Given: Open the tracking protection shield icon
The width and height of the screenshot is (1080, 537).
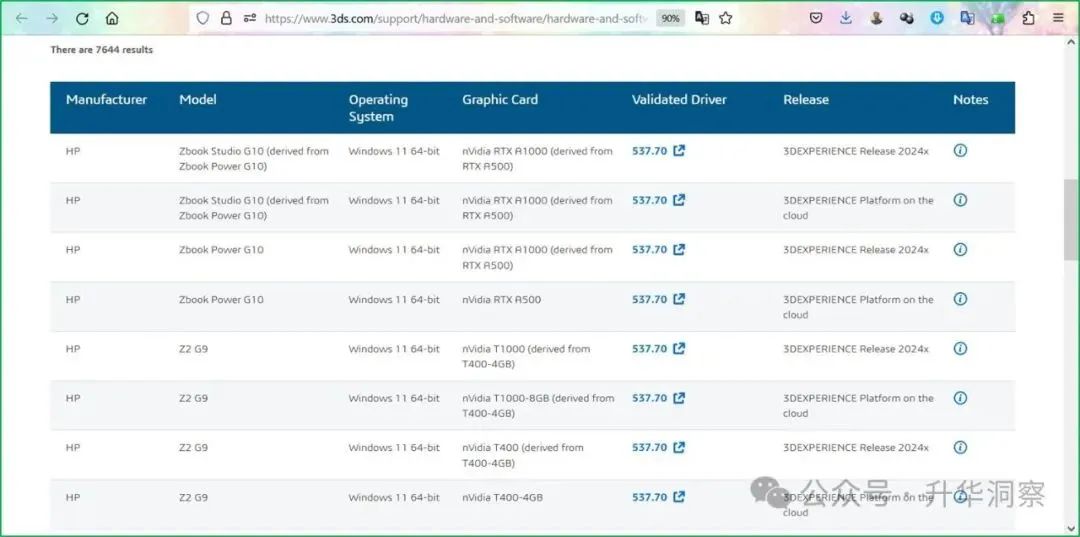Looking at the screenshot, I should pos(203,18).
